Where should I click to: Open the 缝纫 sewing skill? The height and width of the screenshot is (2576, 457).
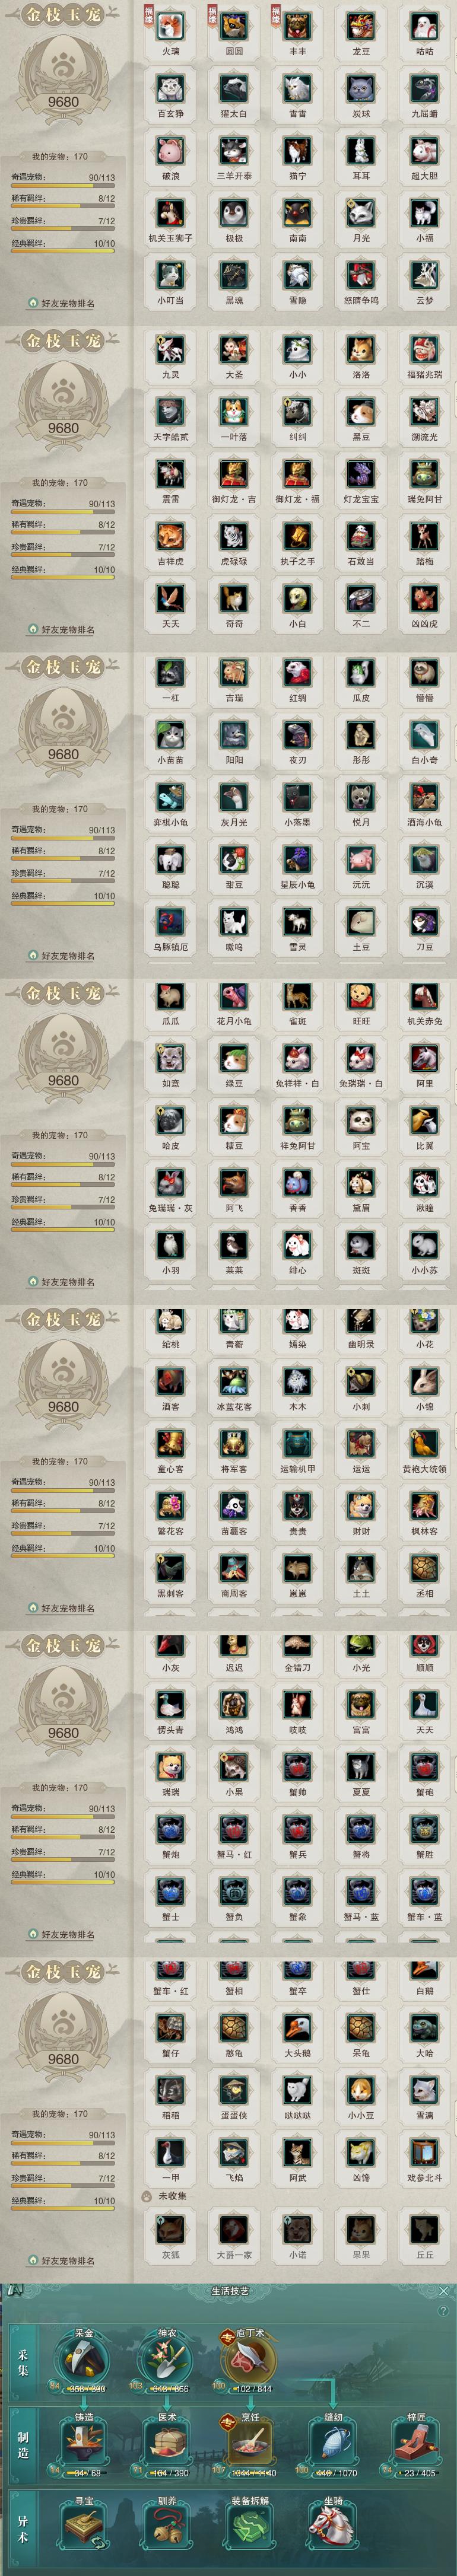click(x=333, y=2444)
